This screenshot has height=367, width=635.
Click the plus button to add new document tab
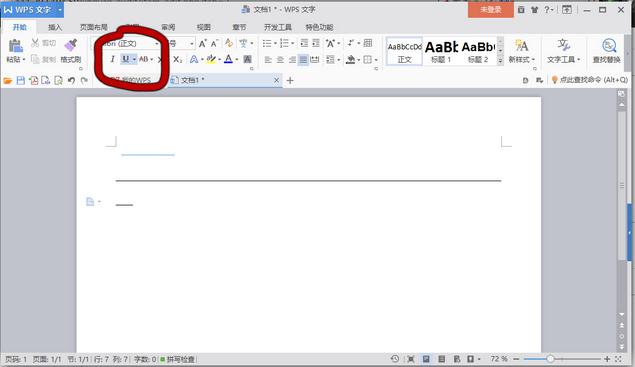(x=290, y=80)
